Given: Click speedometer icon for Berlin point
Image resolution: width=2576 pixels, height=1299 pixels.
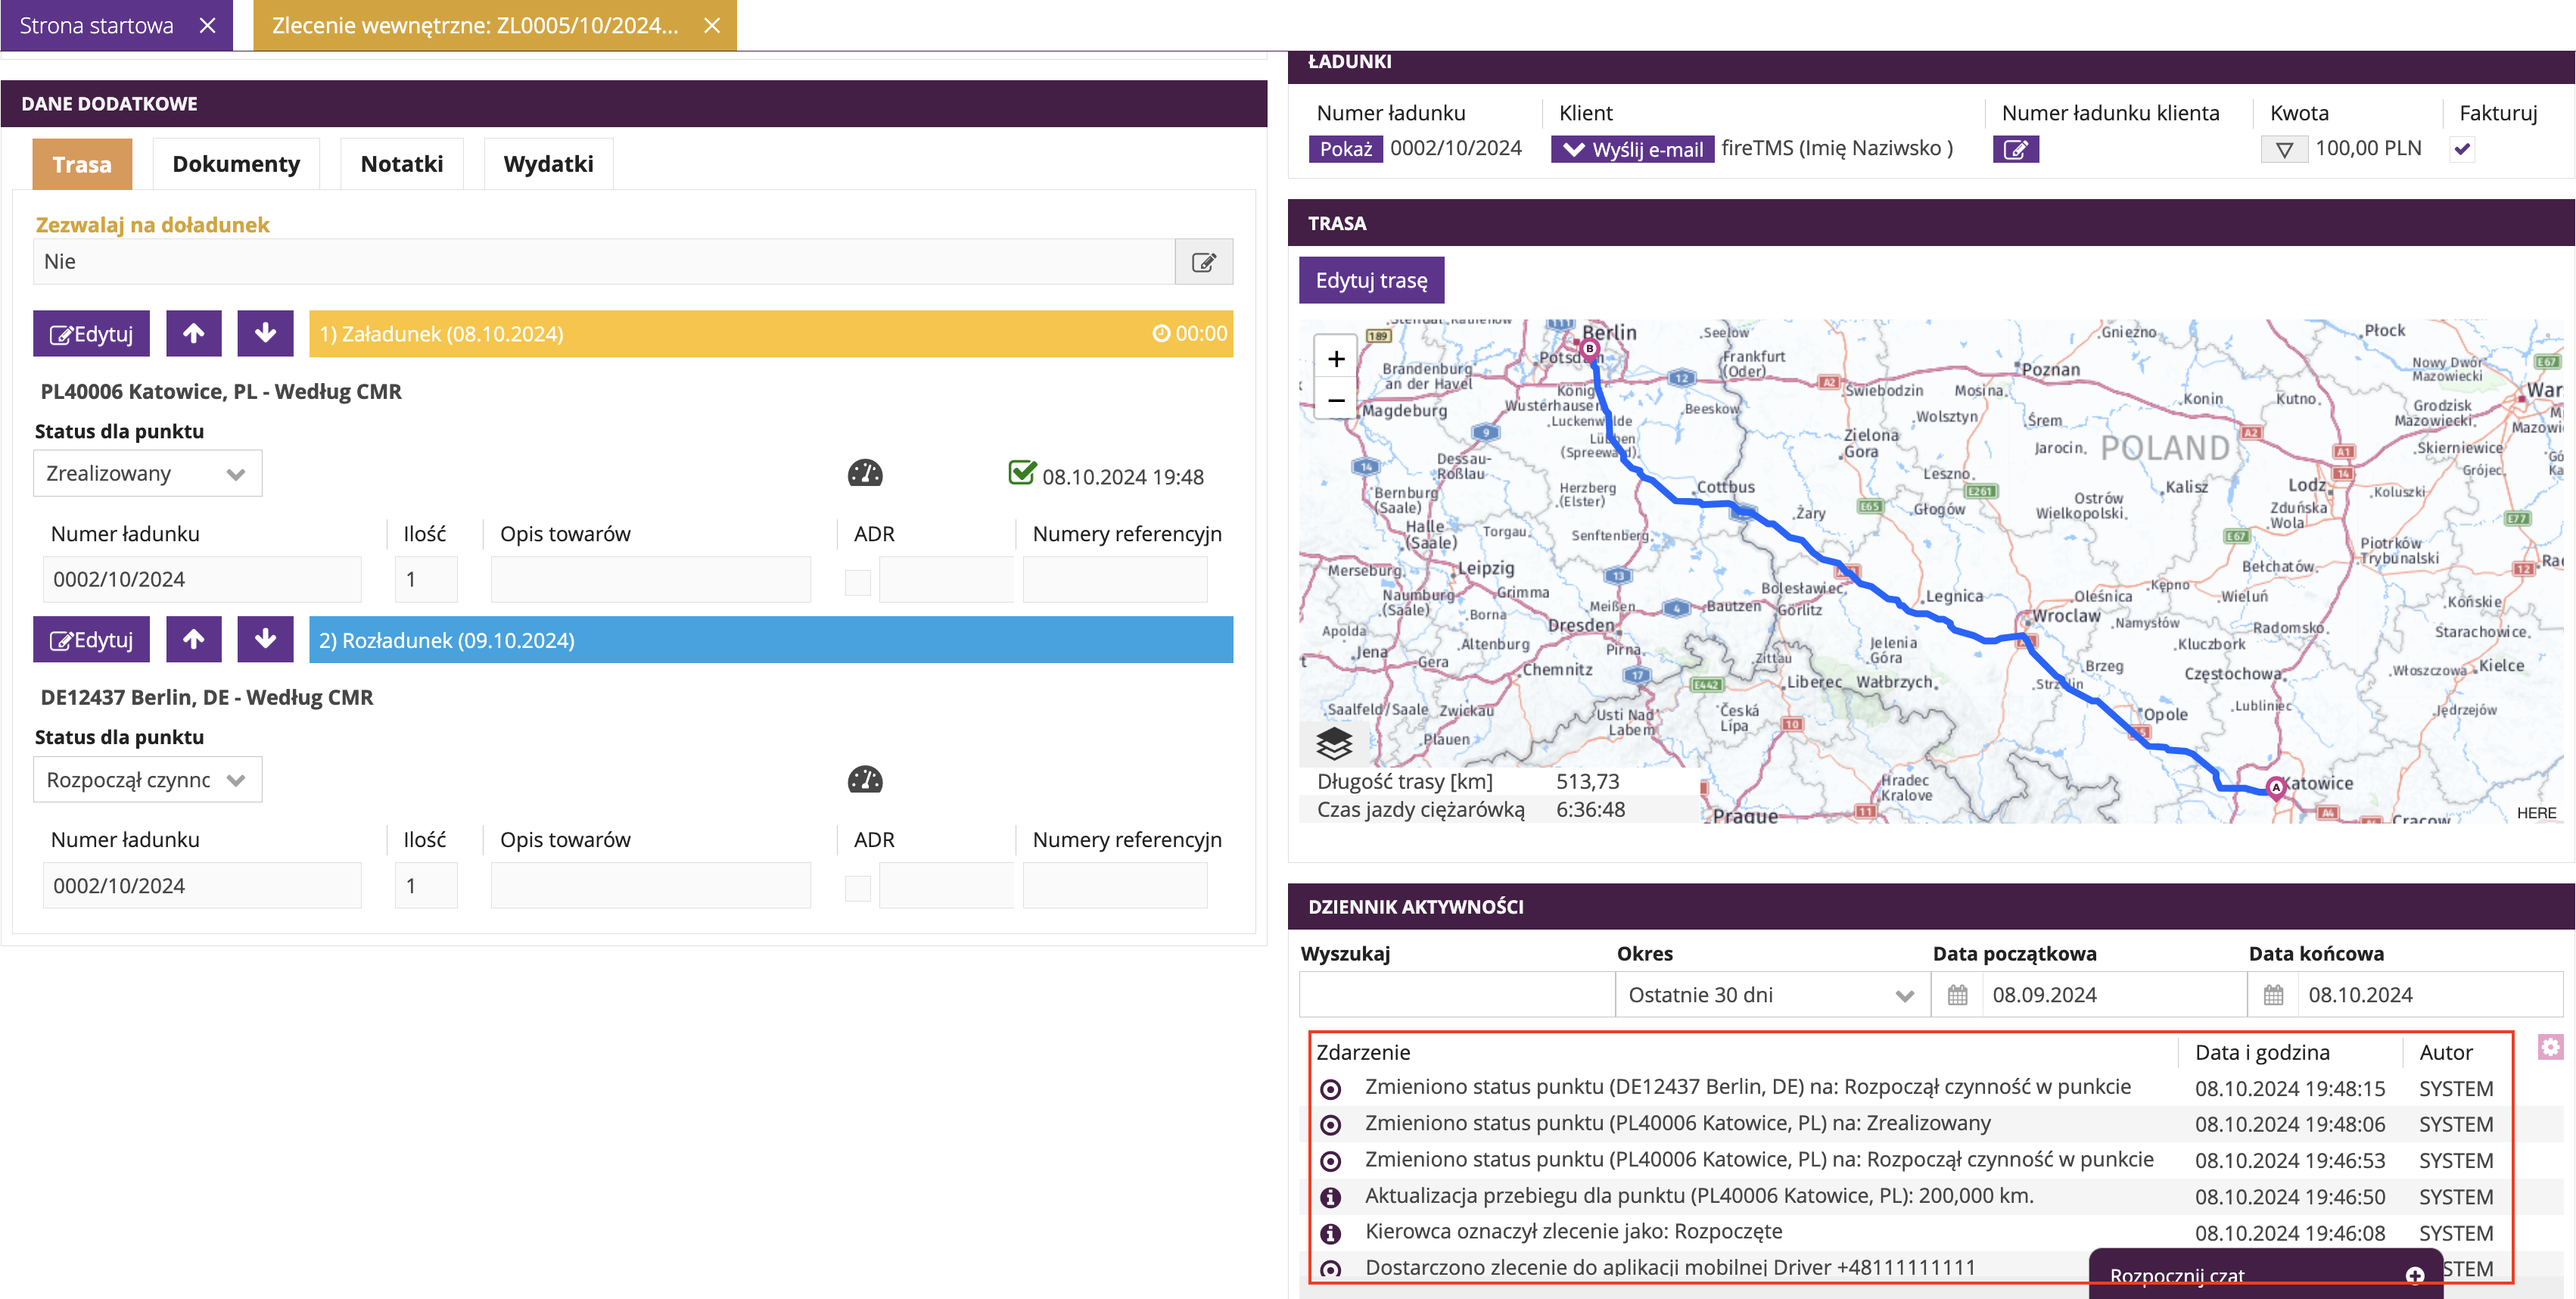Looking at the screenshot, I should click(865, 780).
